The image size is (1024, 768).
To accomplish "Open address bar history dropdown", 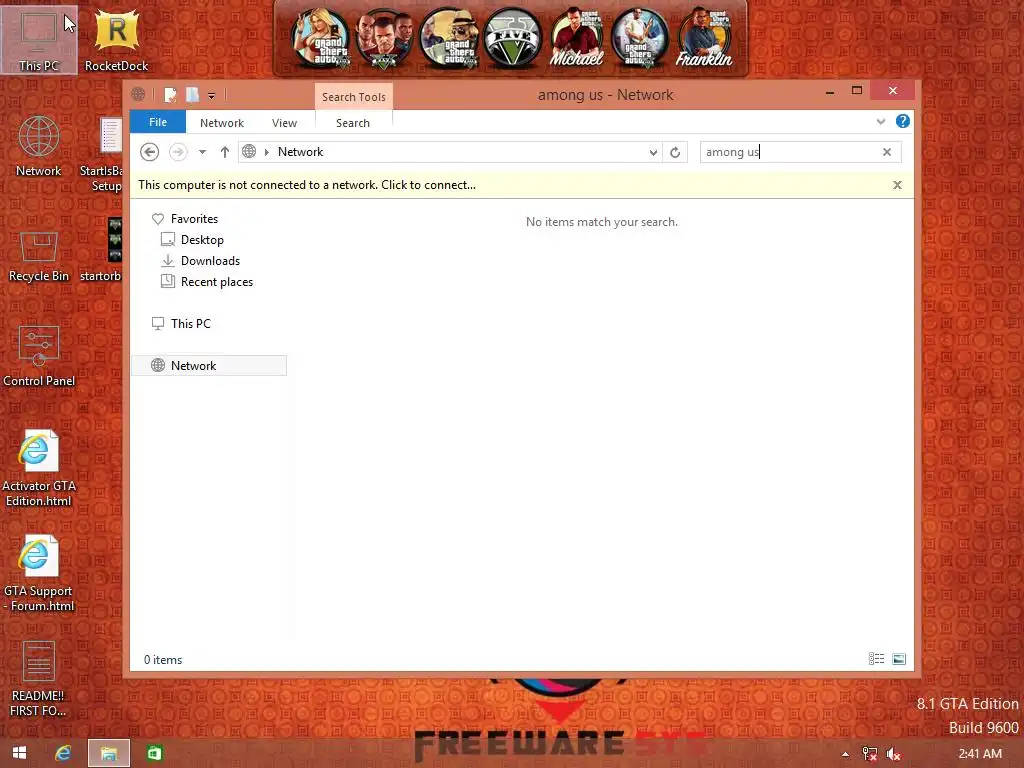I will (x=653, y=152).
